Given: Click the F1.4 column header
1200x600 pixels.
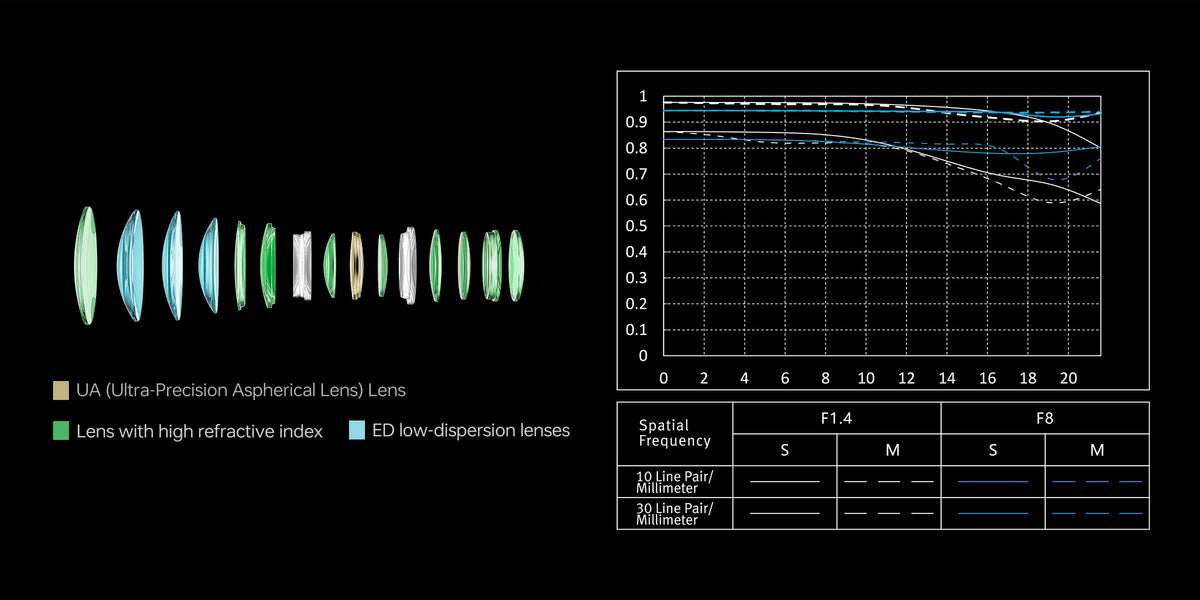Looking at the screenshot, I should point(836,418).
